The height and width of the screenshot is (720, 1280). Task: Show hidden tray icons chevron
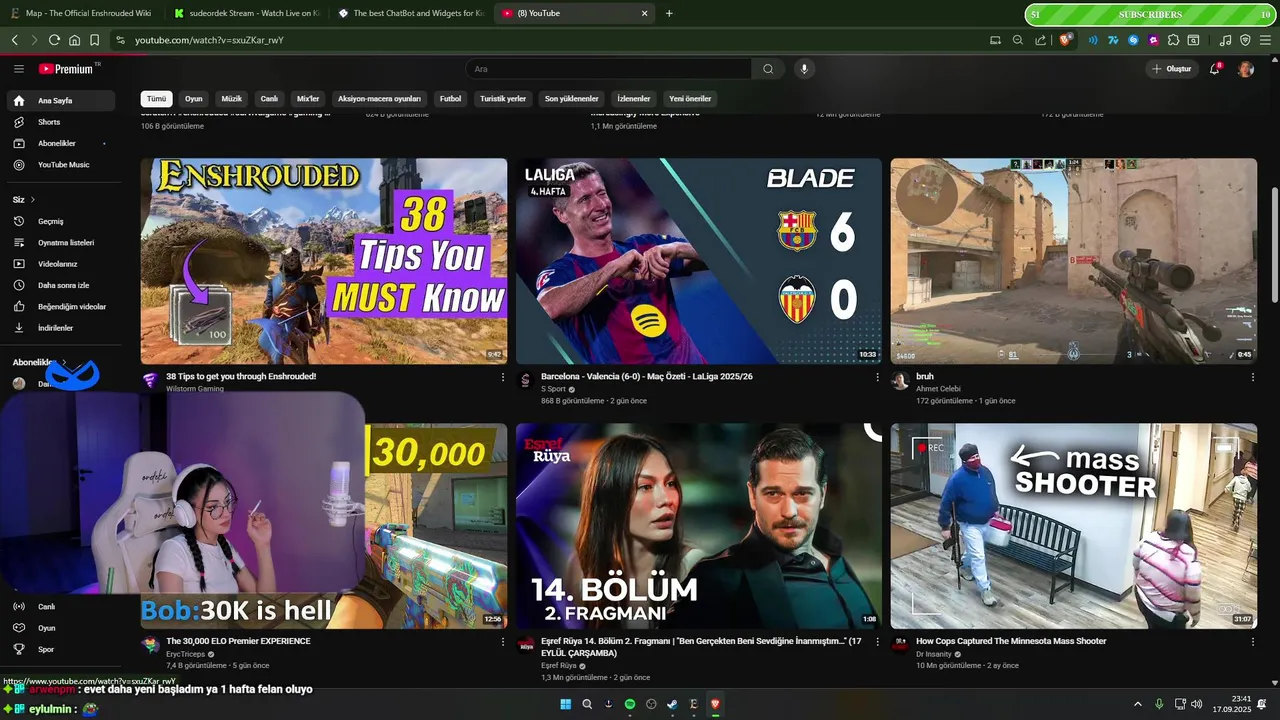coord(1138,704)
